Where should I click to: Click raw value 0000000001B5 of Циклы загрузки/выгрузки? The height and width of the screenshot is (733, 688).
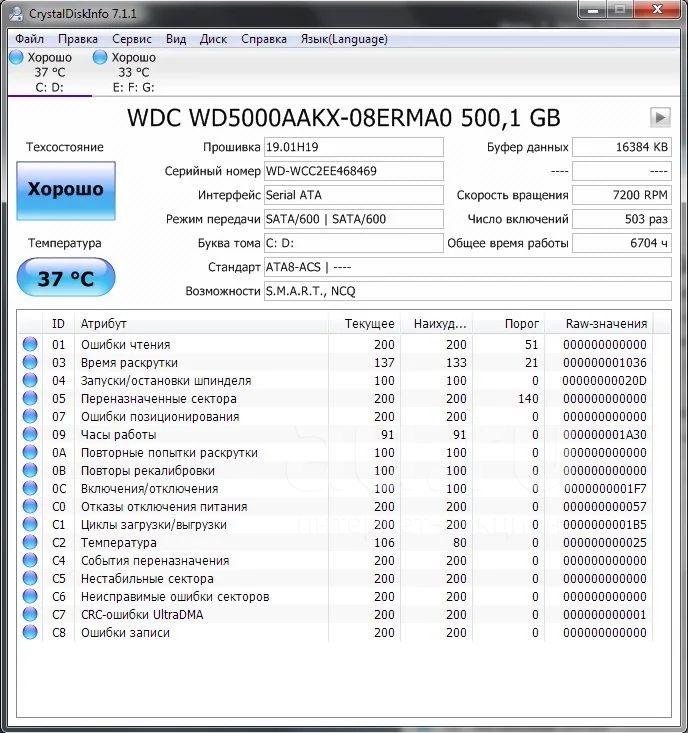(x=604, y=525)
